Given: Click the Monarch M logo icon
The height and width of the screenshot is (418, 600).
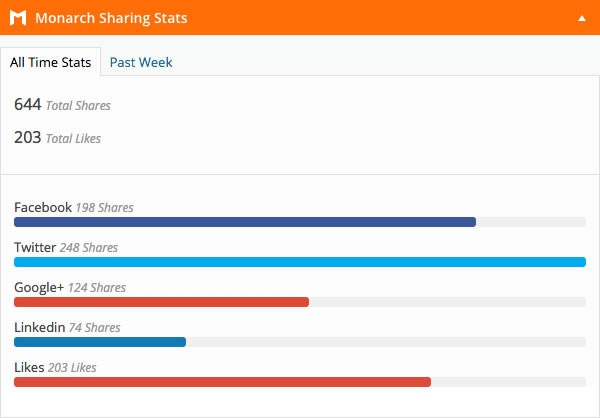Looking at the screenshot, I should point(18,18).
